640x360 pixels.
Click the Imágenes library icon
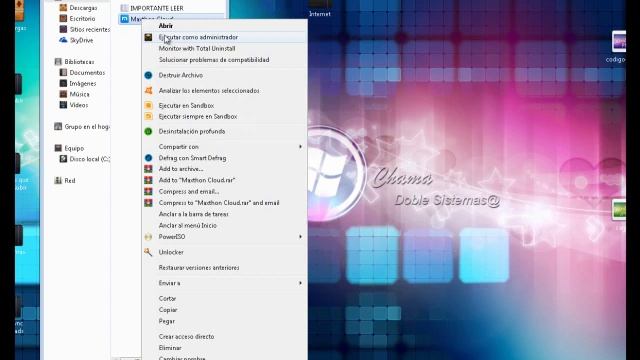click(63, 83)
